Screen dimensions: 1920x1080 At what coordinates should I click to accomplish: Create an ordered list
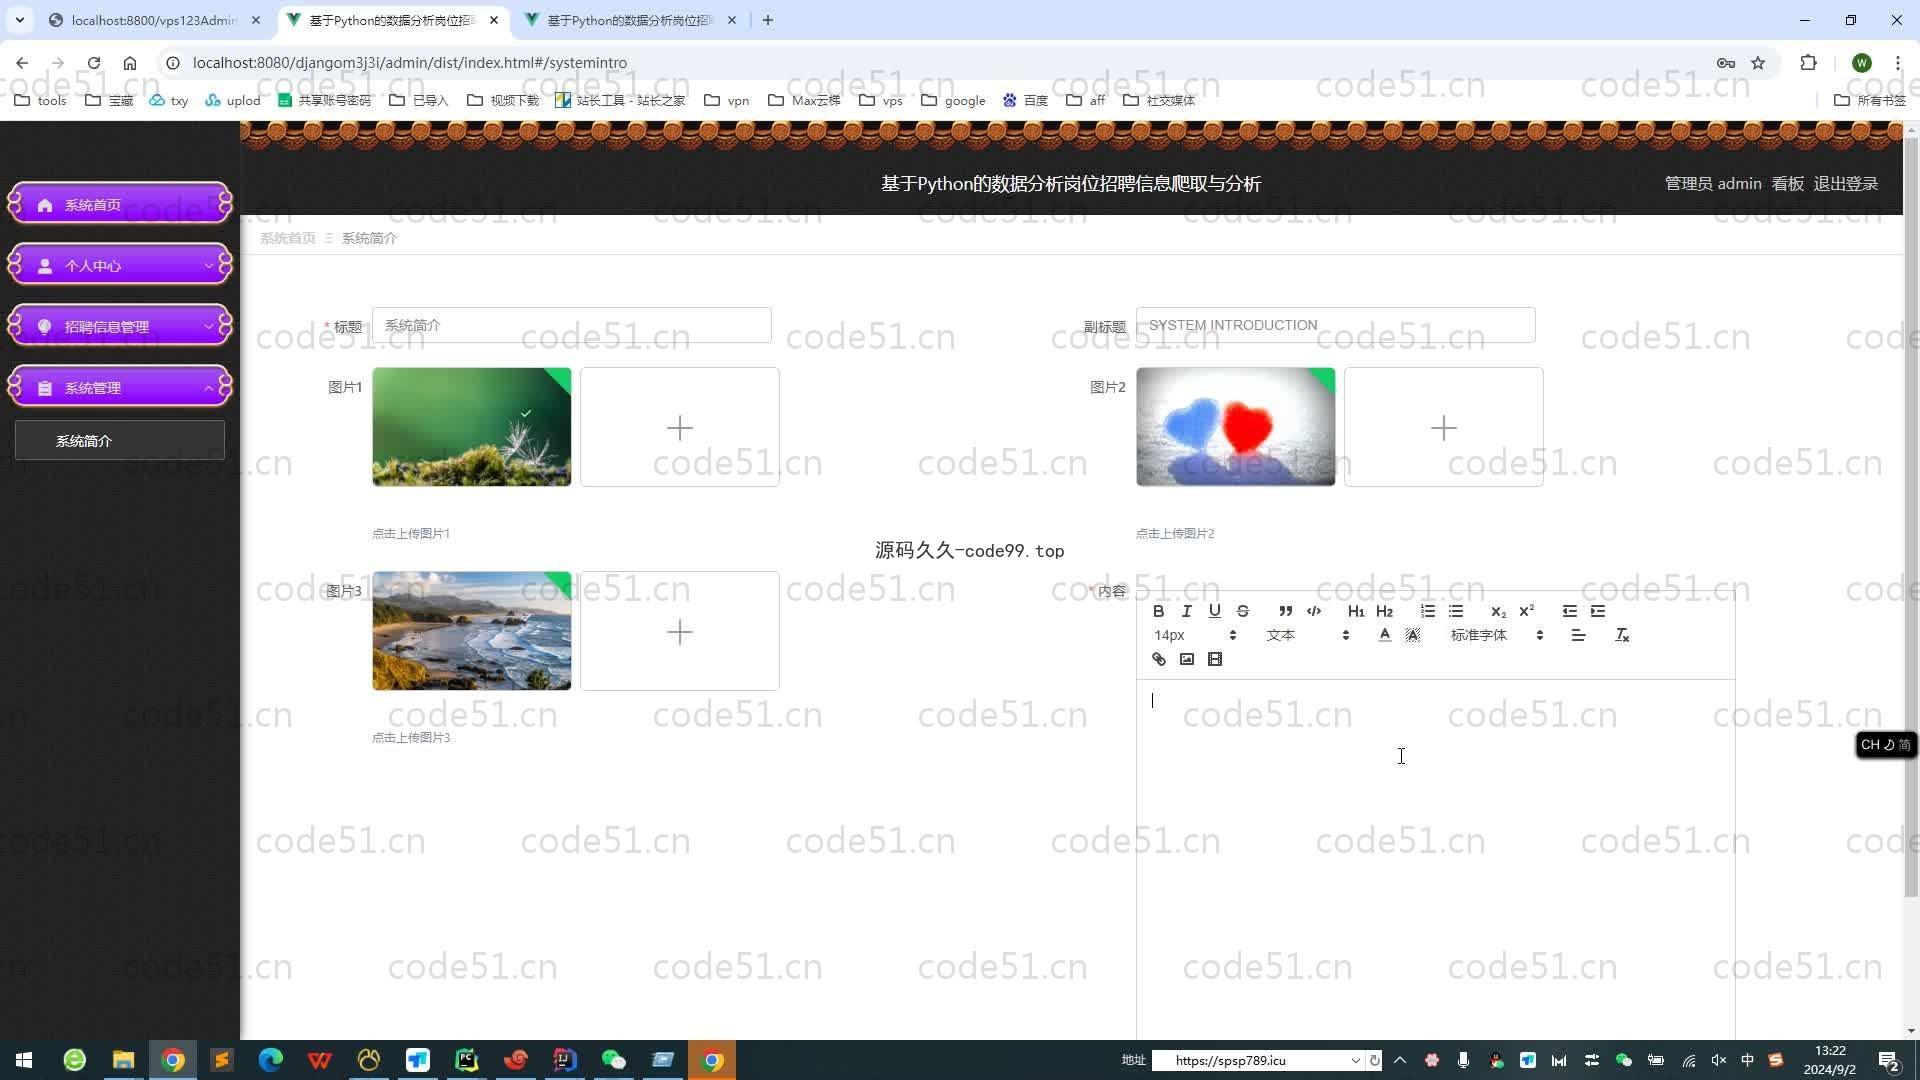tap(1427, 611)
